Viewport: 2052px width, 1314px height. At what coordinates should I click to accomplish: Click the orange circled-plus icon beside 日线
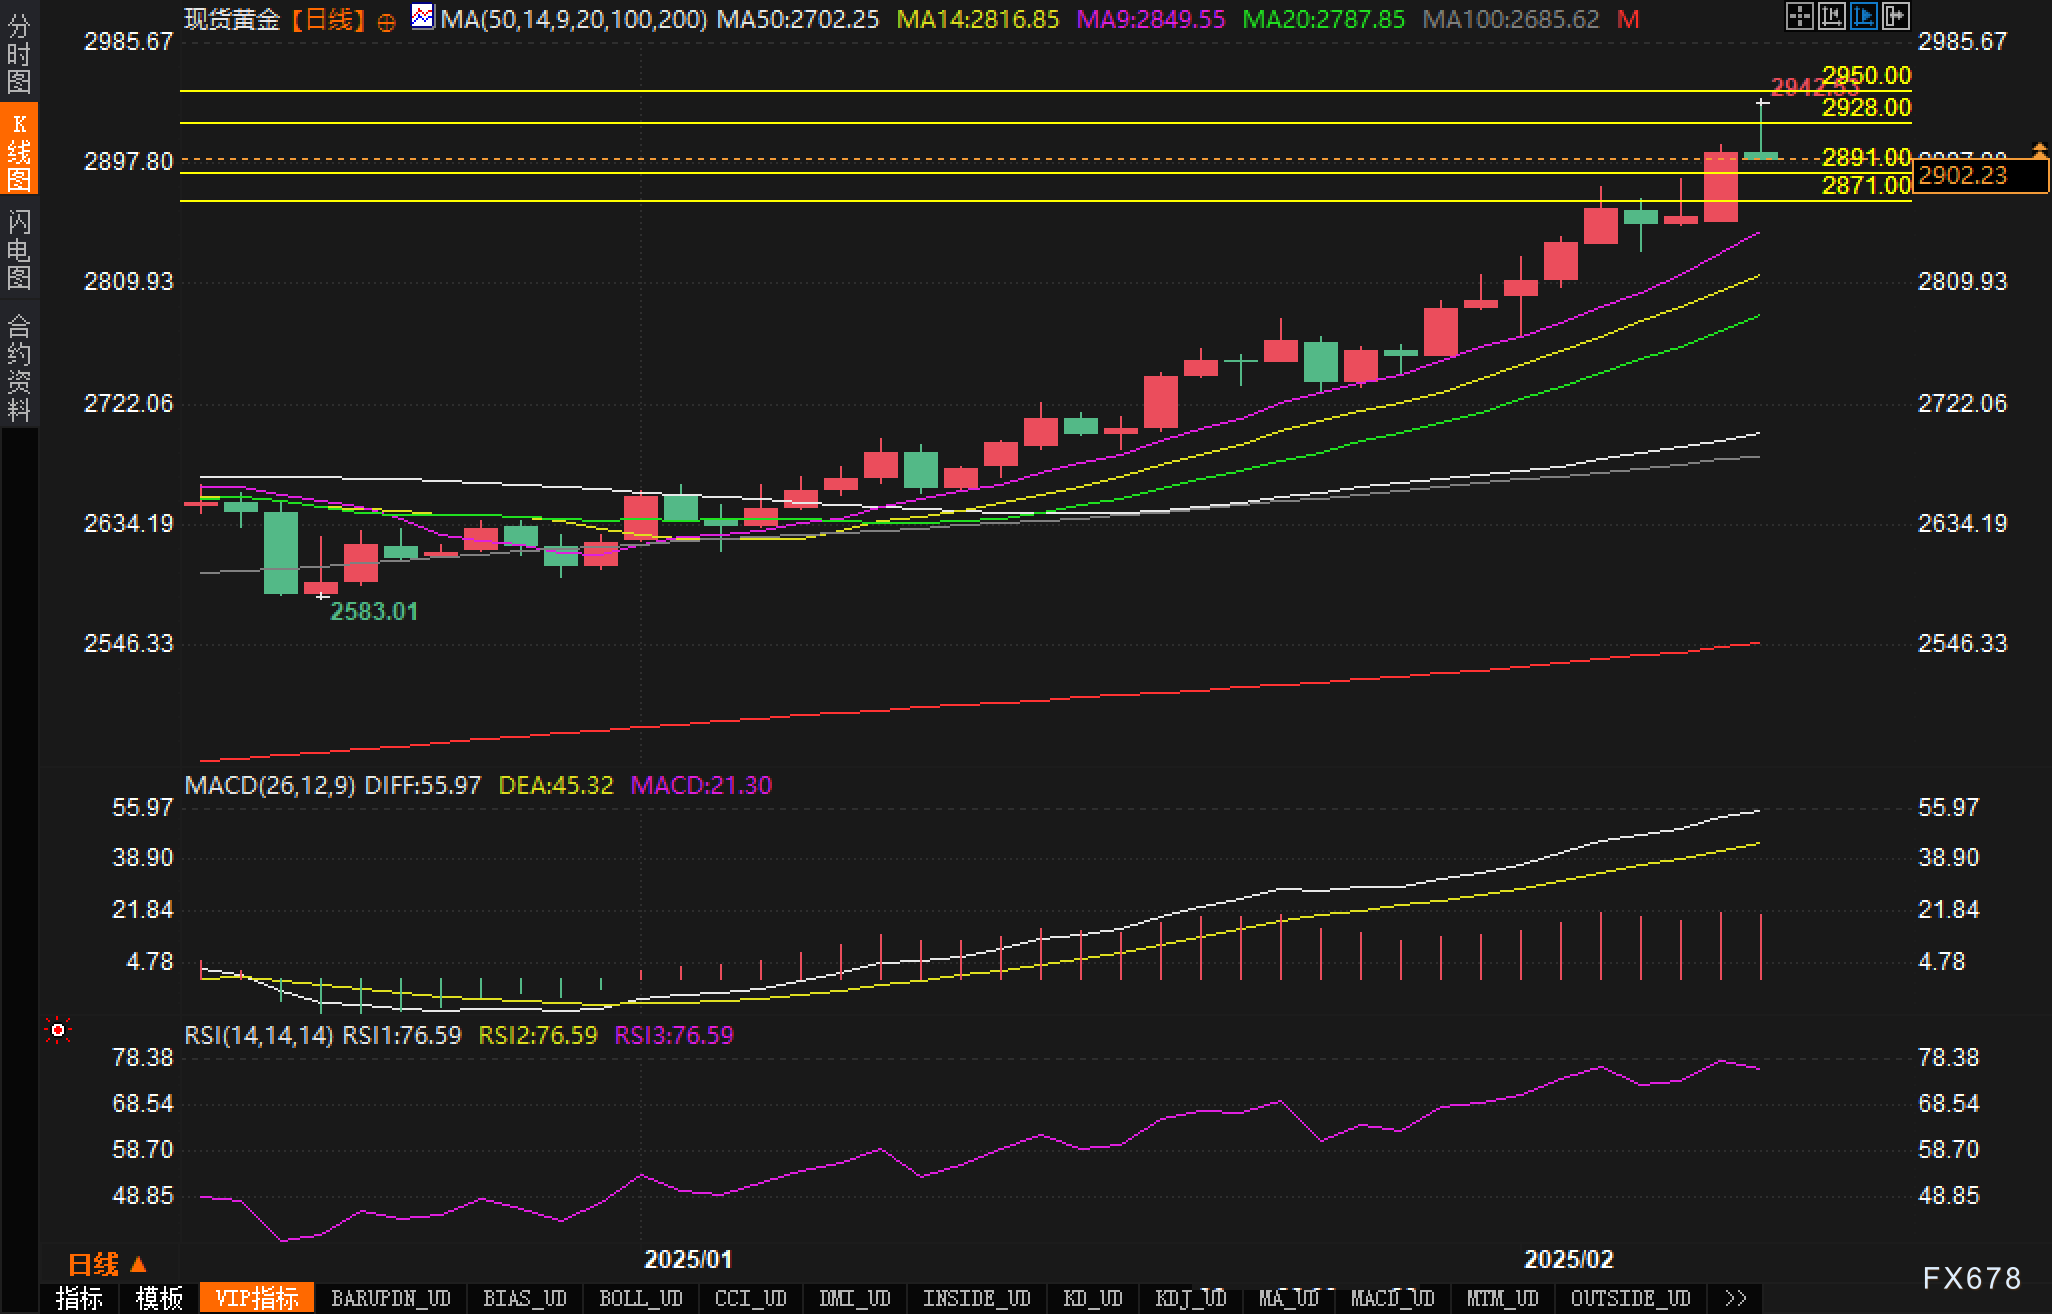coord(386,22)
